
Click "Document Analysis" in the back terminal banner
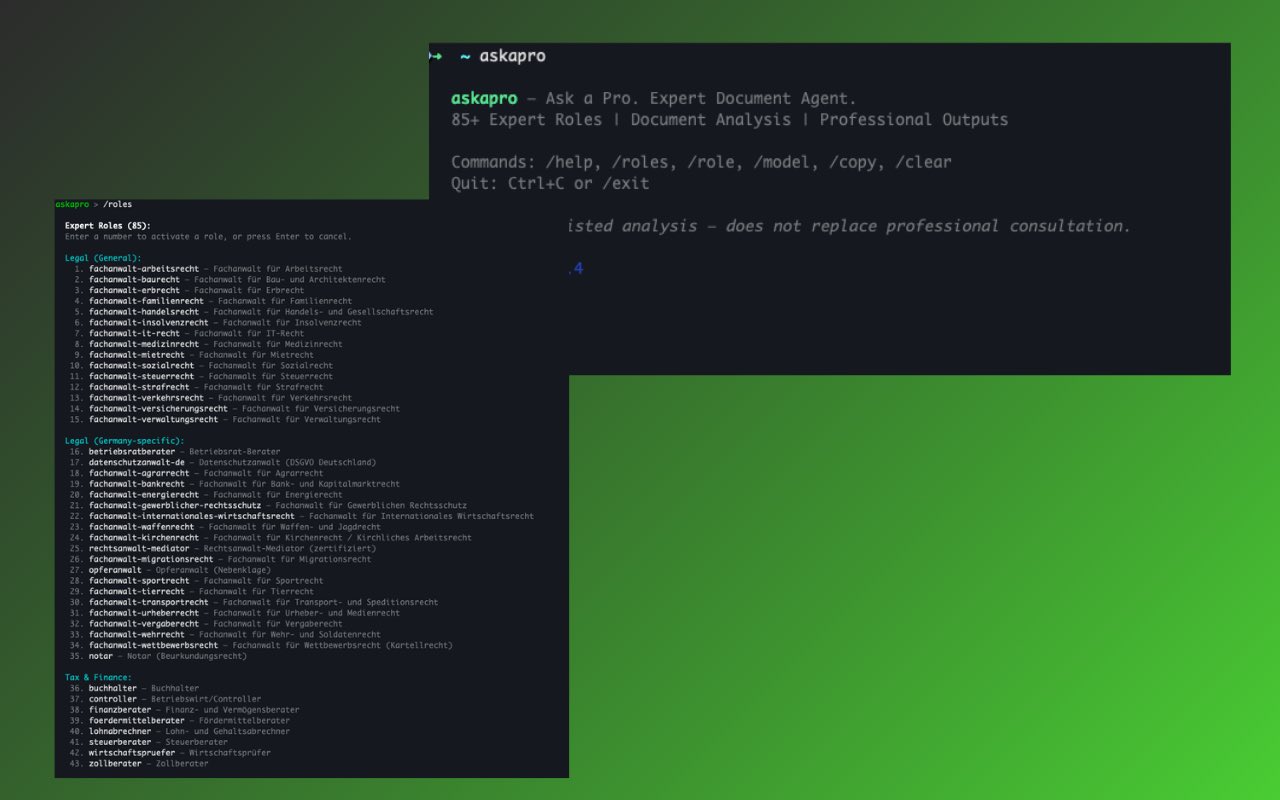pyautogui.click(x=711, y=120)
